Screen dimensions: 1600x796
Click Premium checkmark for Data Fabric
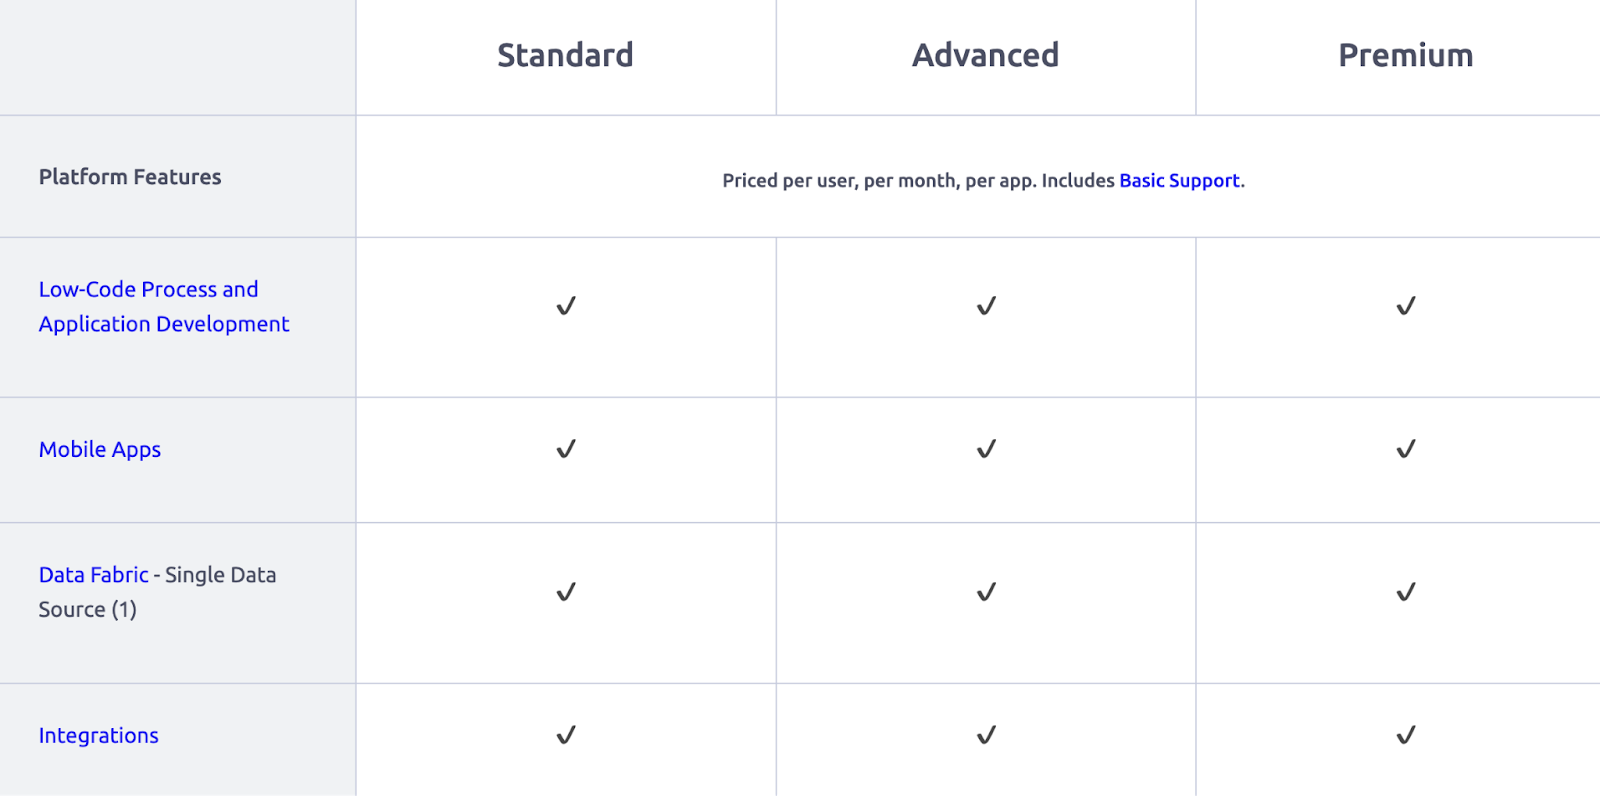[1406, 592]
